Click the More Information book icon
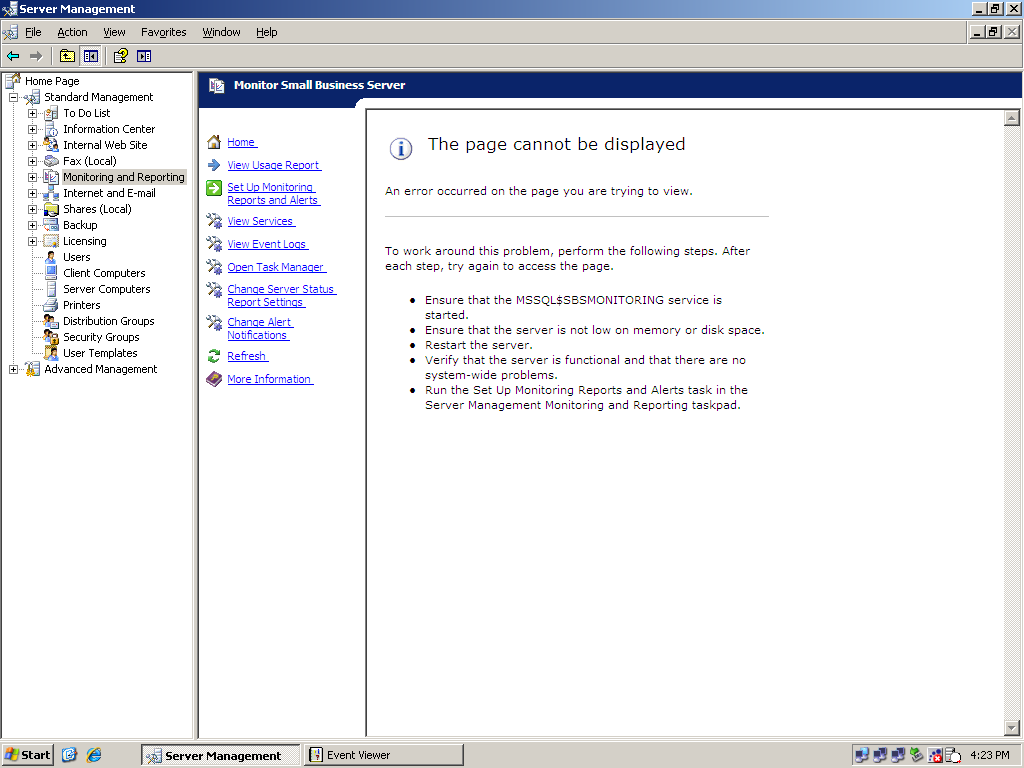The height and width of the screenshot is (768, 1024). click(x=214, y=379)
